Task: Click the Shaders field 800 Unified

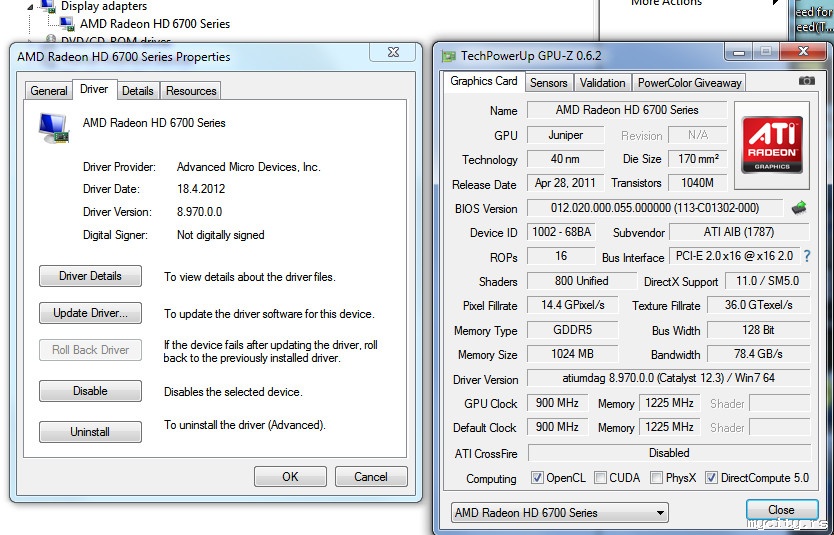Action: (581, 281)
